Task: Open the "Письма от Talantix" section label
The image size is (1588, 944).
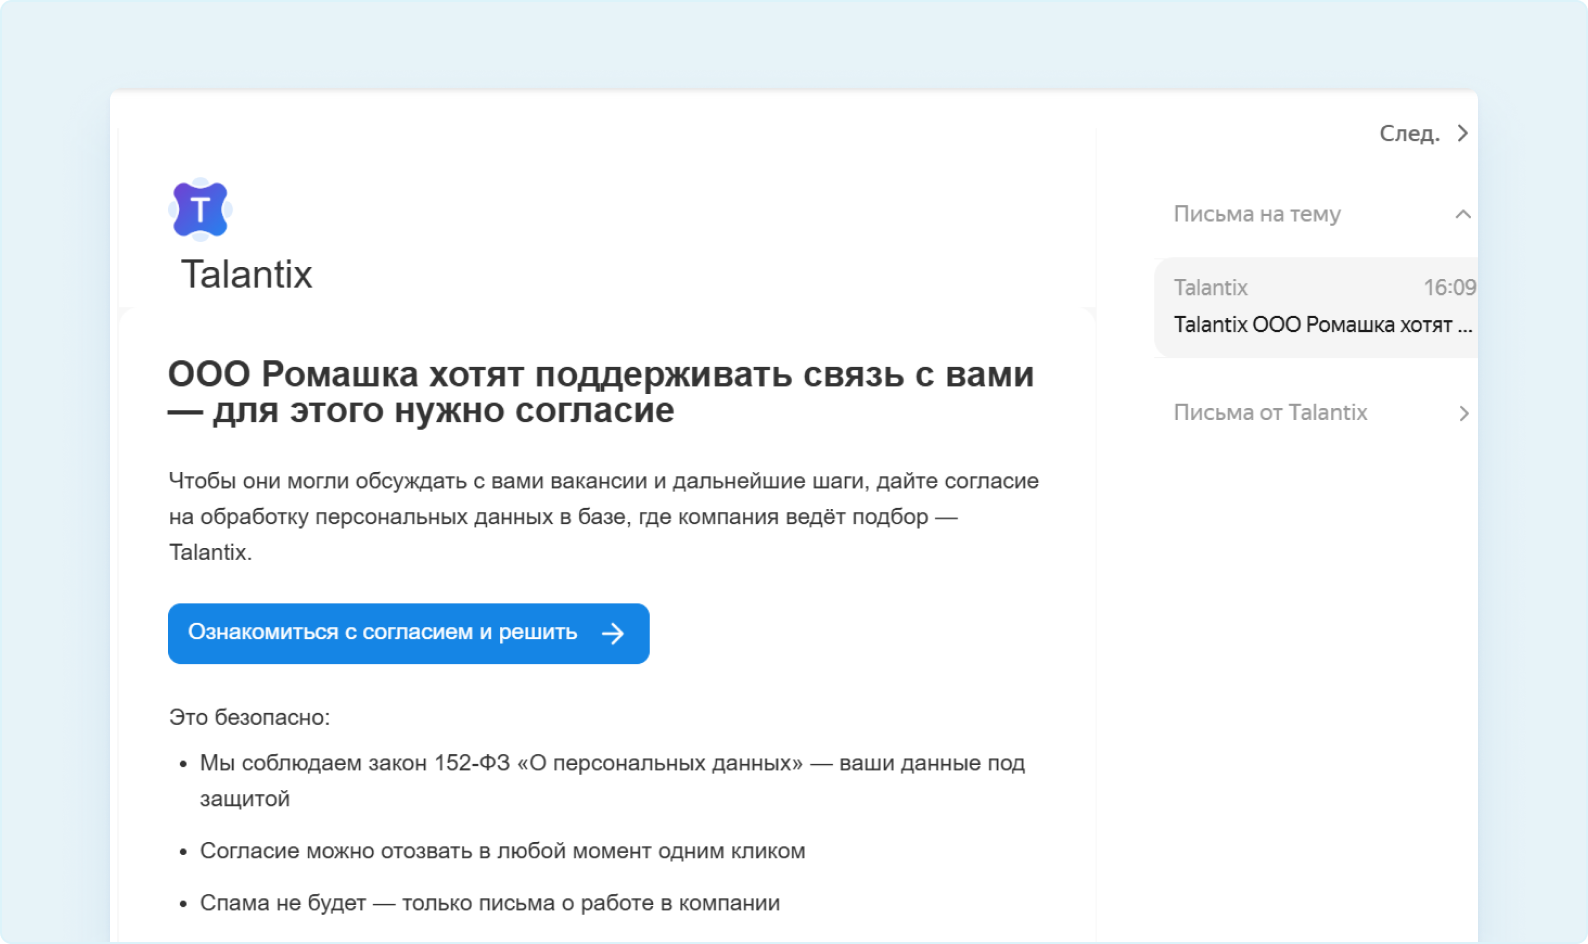Action: tap(1270, 413)
